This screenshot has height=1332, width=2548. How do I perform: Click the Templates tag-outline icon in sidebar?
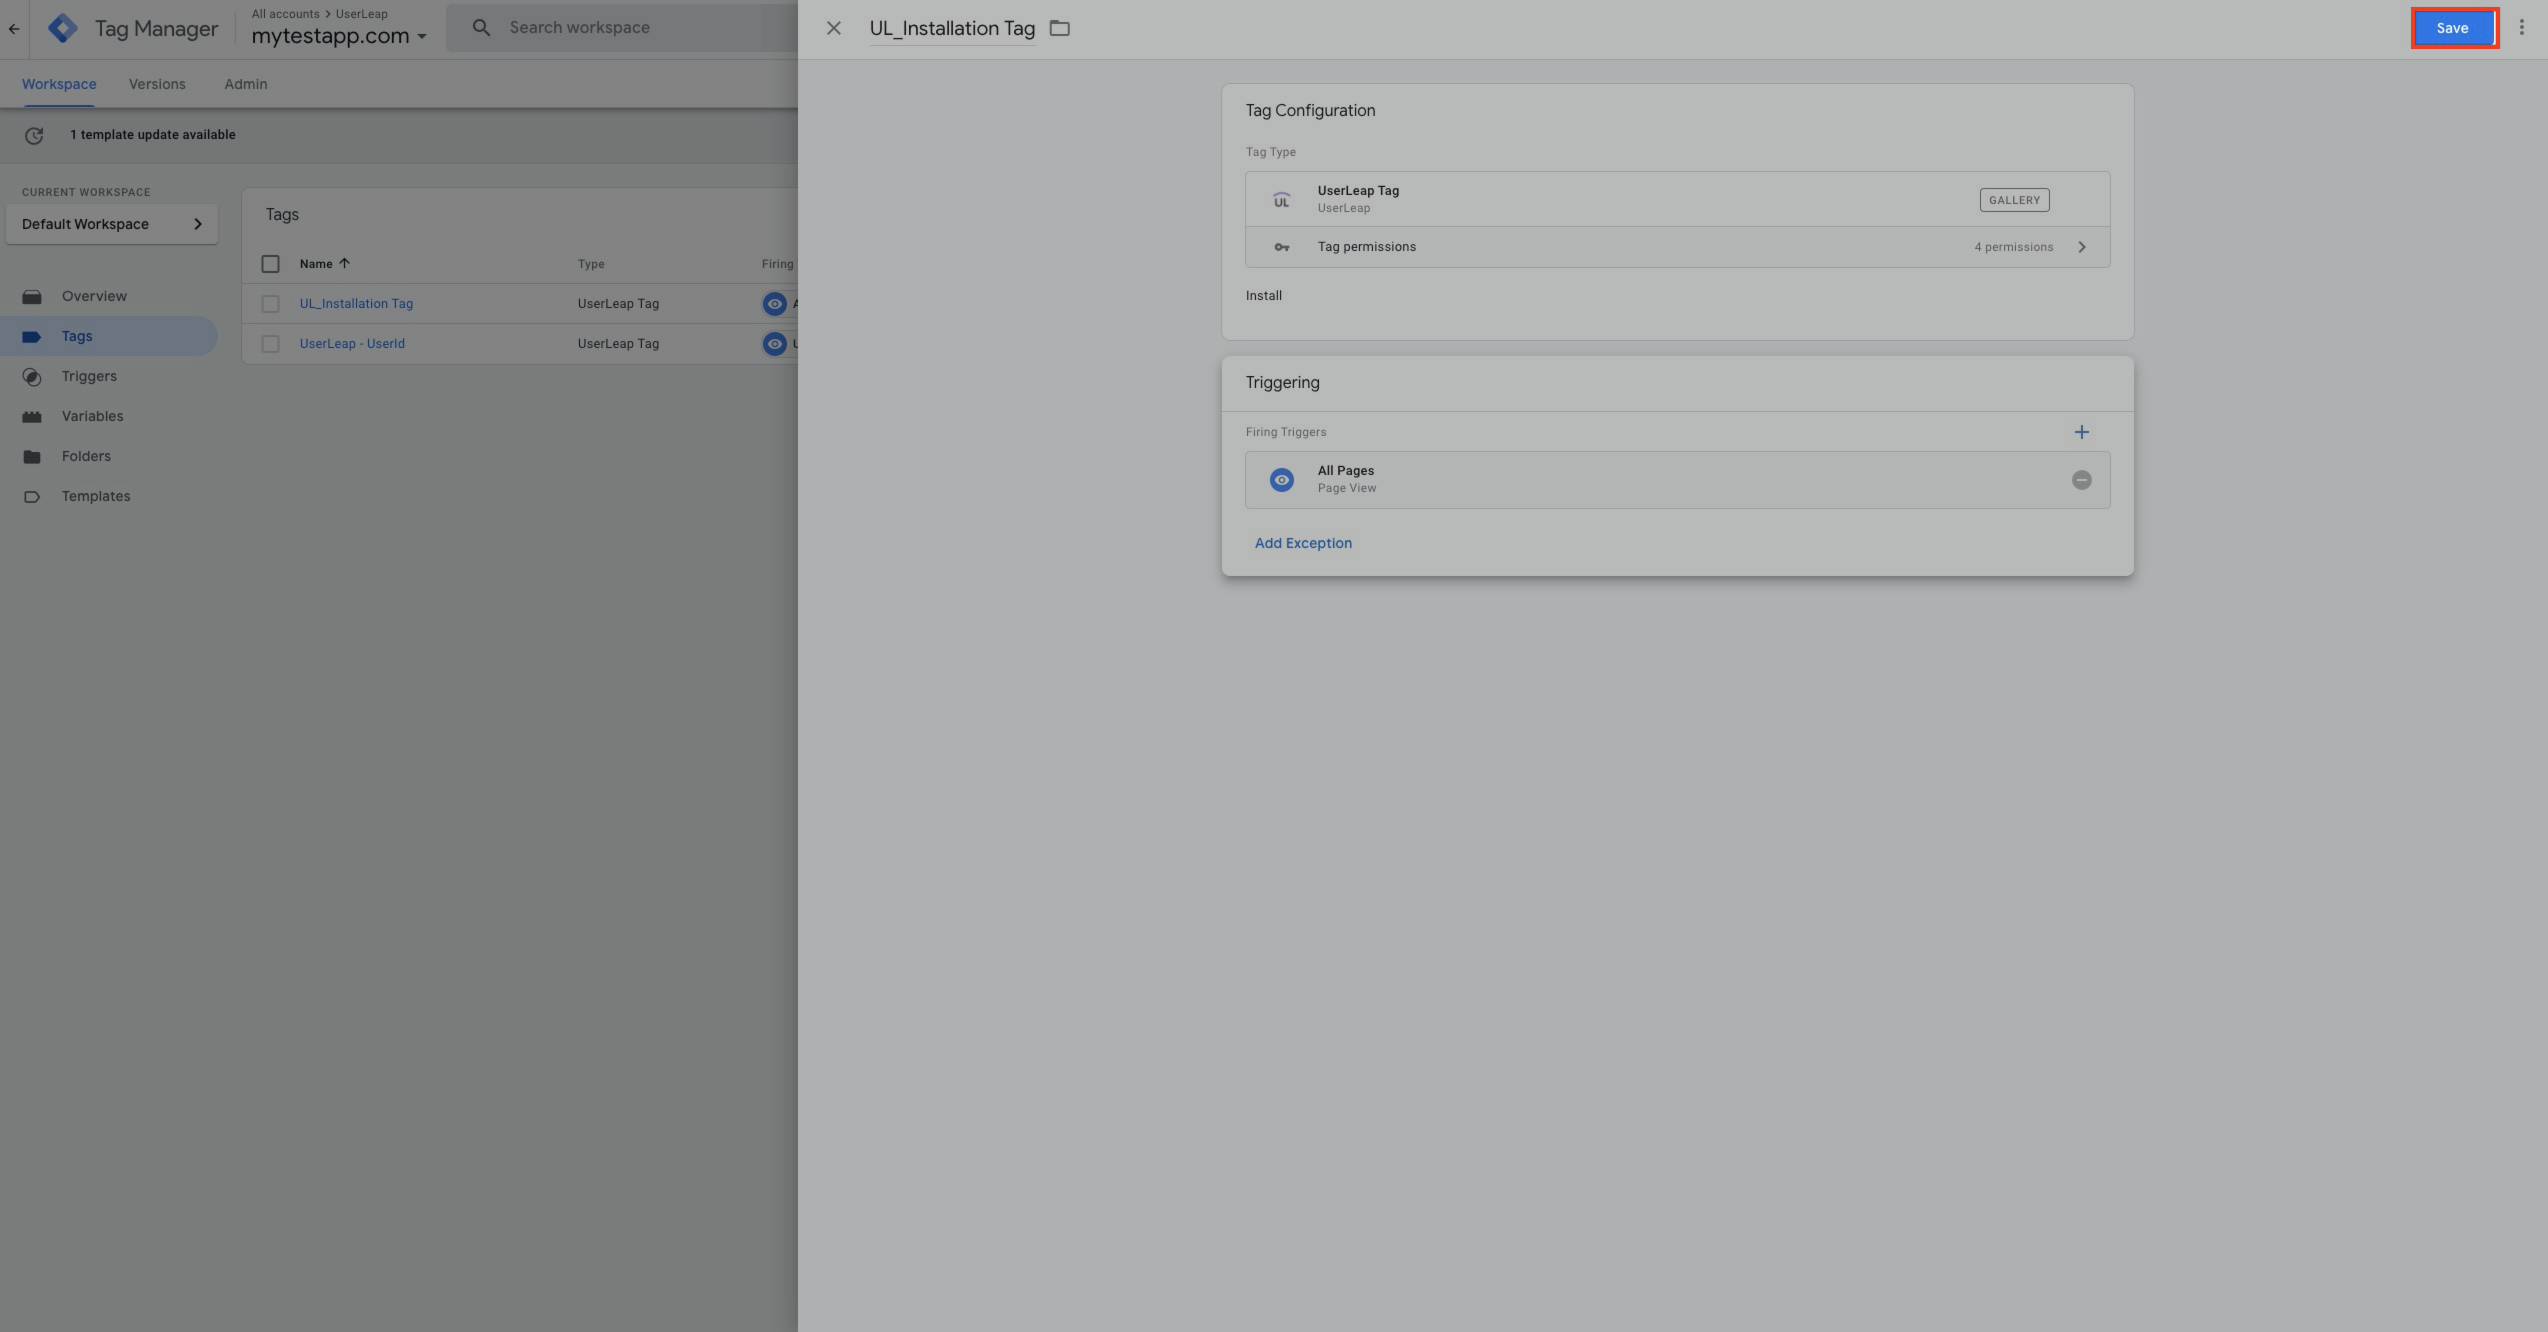coord(32,497)
